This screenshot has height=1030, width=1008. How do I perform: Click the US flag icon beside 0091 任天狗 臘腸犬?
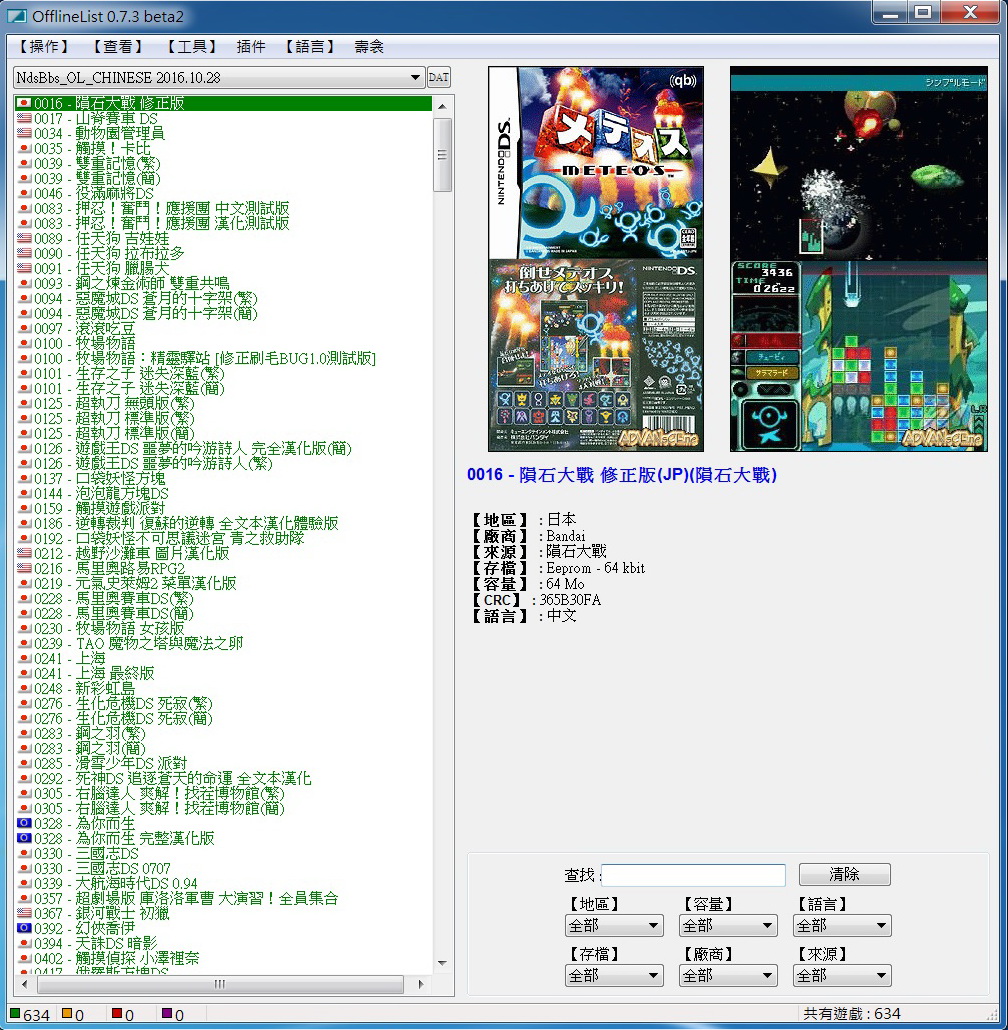(x=24, y=269)
